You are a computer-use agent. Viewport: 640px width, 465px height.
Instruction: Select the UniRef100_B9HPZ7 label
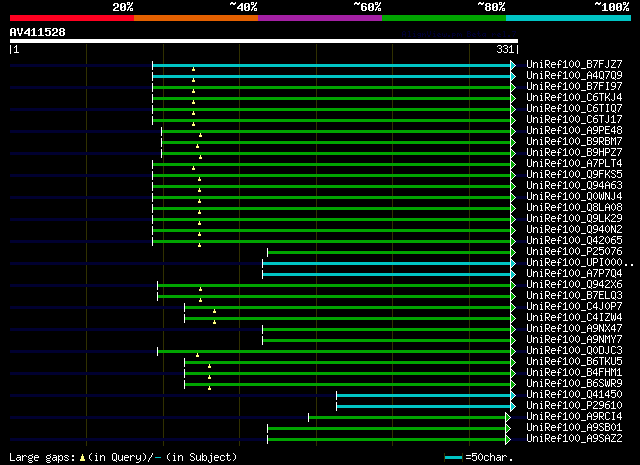574,152
